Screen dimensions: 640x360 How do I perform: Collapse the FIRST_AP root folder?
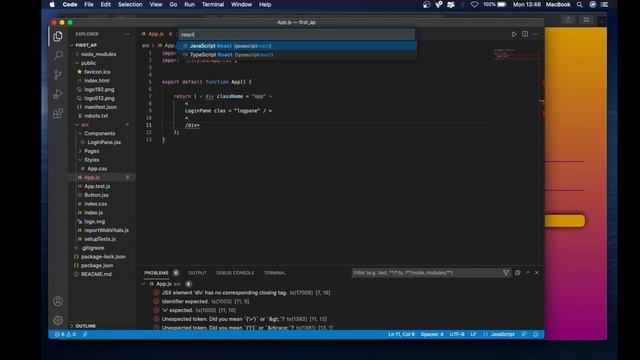(86, 45)
